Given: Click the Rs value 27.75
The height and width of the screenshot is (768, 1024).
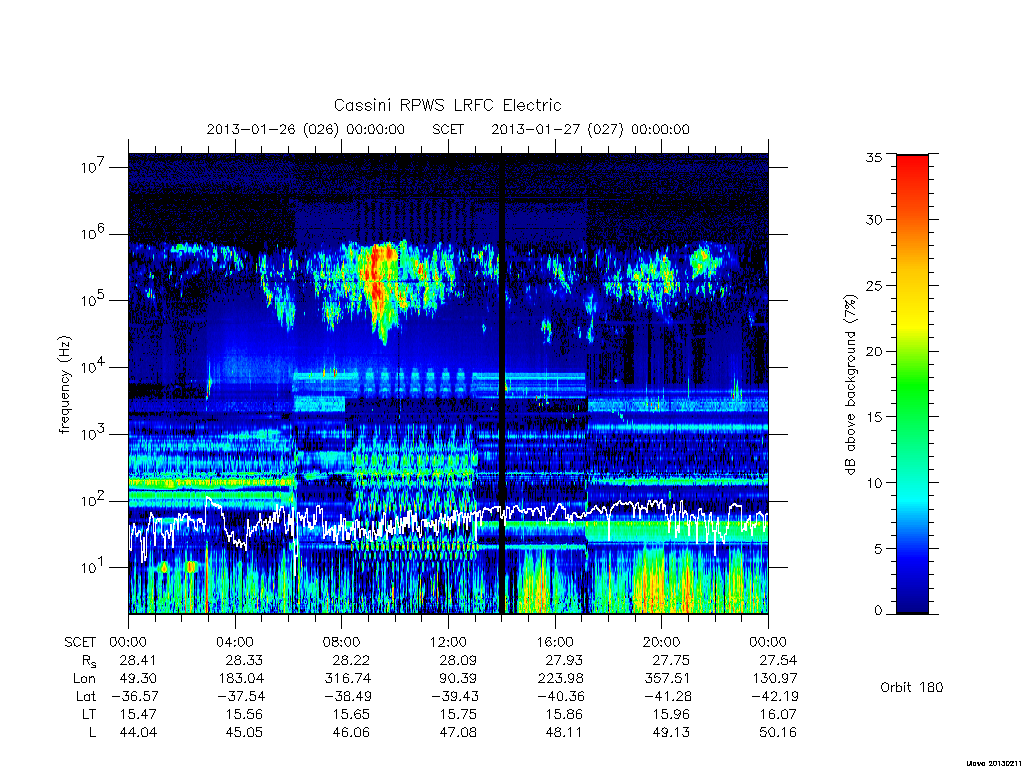Looking at the screenshot, I should 671,660.
